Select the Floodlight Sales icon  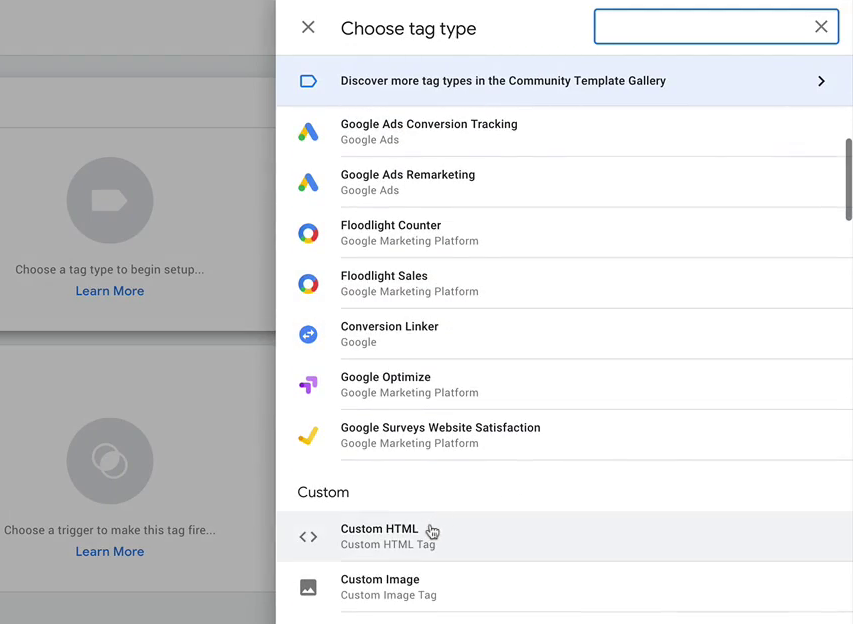click(308, 284)
